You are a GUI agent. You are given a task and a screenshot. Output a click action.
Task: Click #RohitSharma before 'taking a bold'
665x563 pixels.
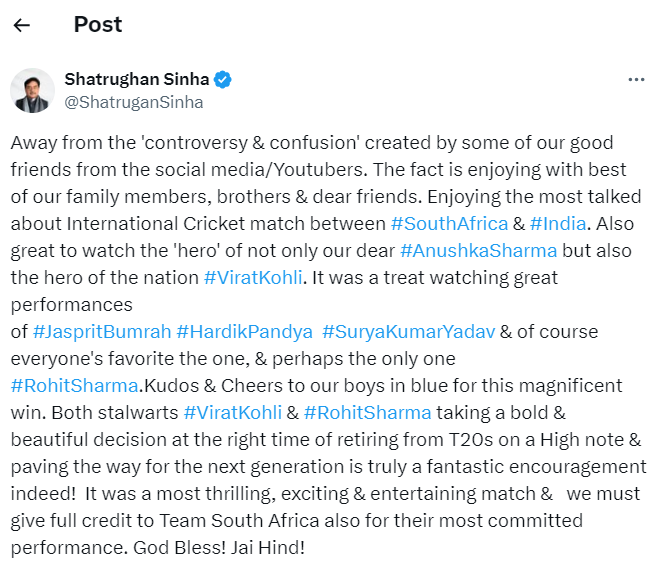[x=367, y=412]
